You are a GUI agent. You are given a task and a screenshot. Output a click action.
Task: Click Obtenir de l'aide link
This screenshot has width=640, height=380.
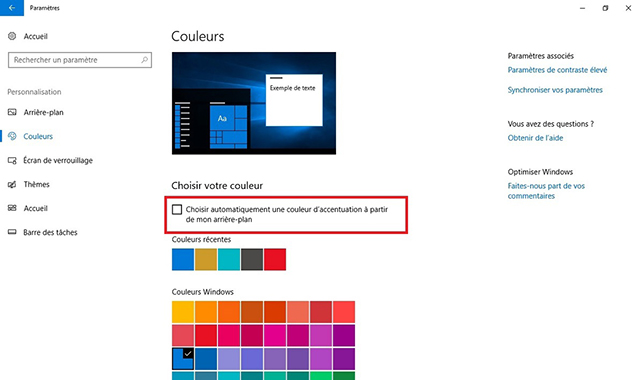coord(535,138)
